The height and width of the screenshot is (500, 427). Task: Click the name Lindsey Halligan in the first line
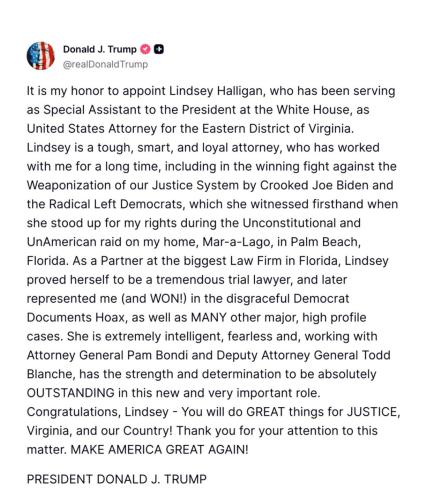tap(216, 91)
